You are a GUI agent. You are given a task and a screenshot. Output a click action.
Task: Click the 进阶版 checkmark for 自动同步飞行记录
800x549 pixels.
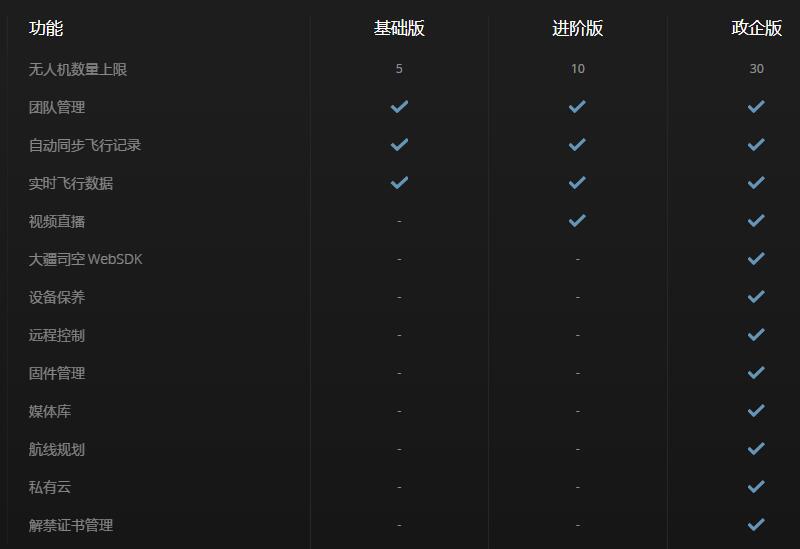click(577, 145)
